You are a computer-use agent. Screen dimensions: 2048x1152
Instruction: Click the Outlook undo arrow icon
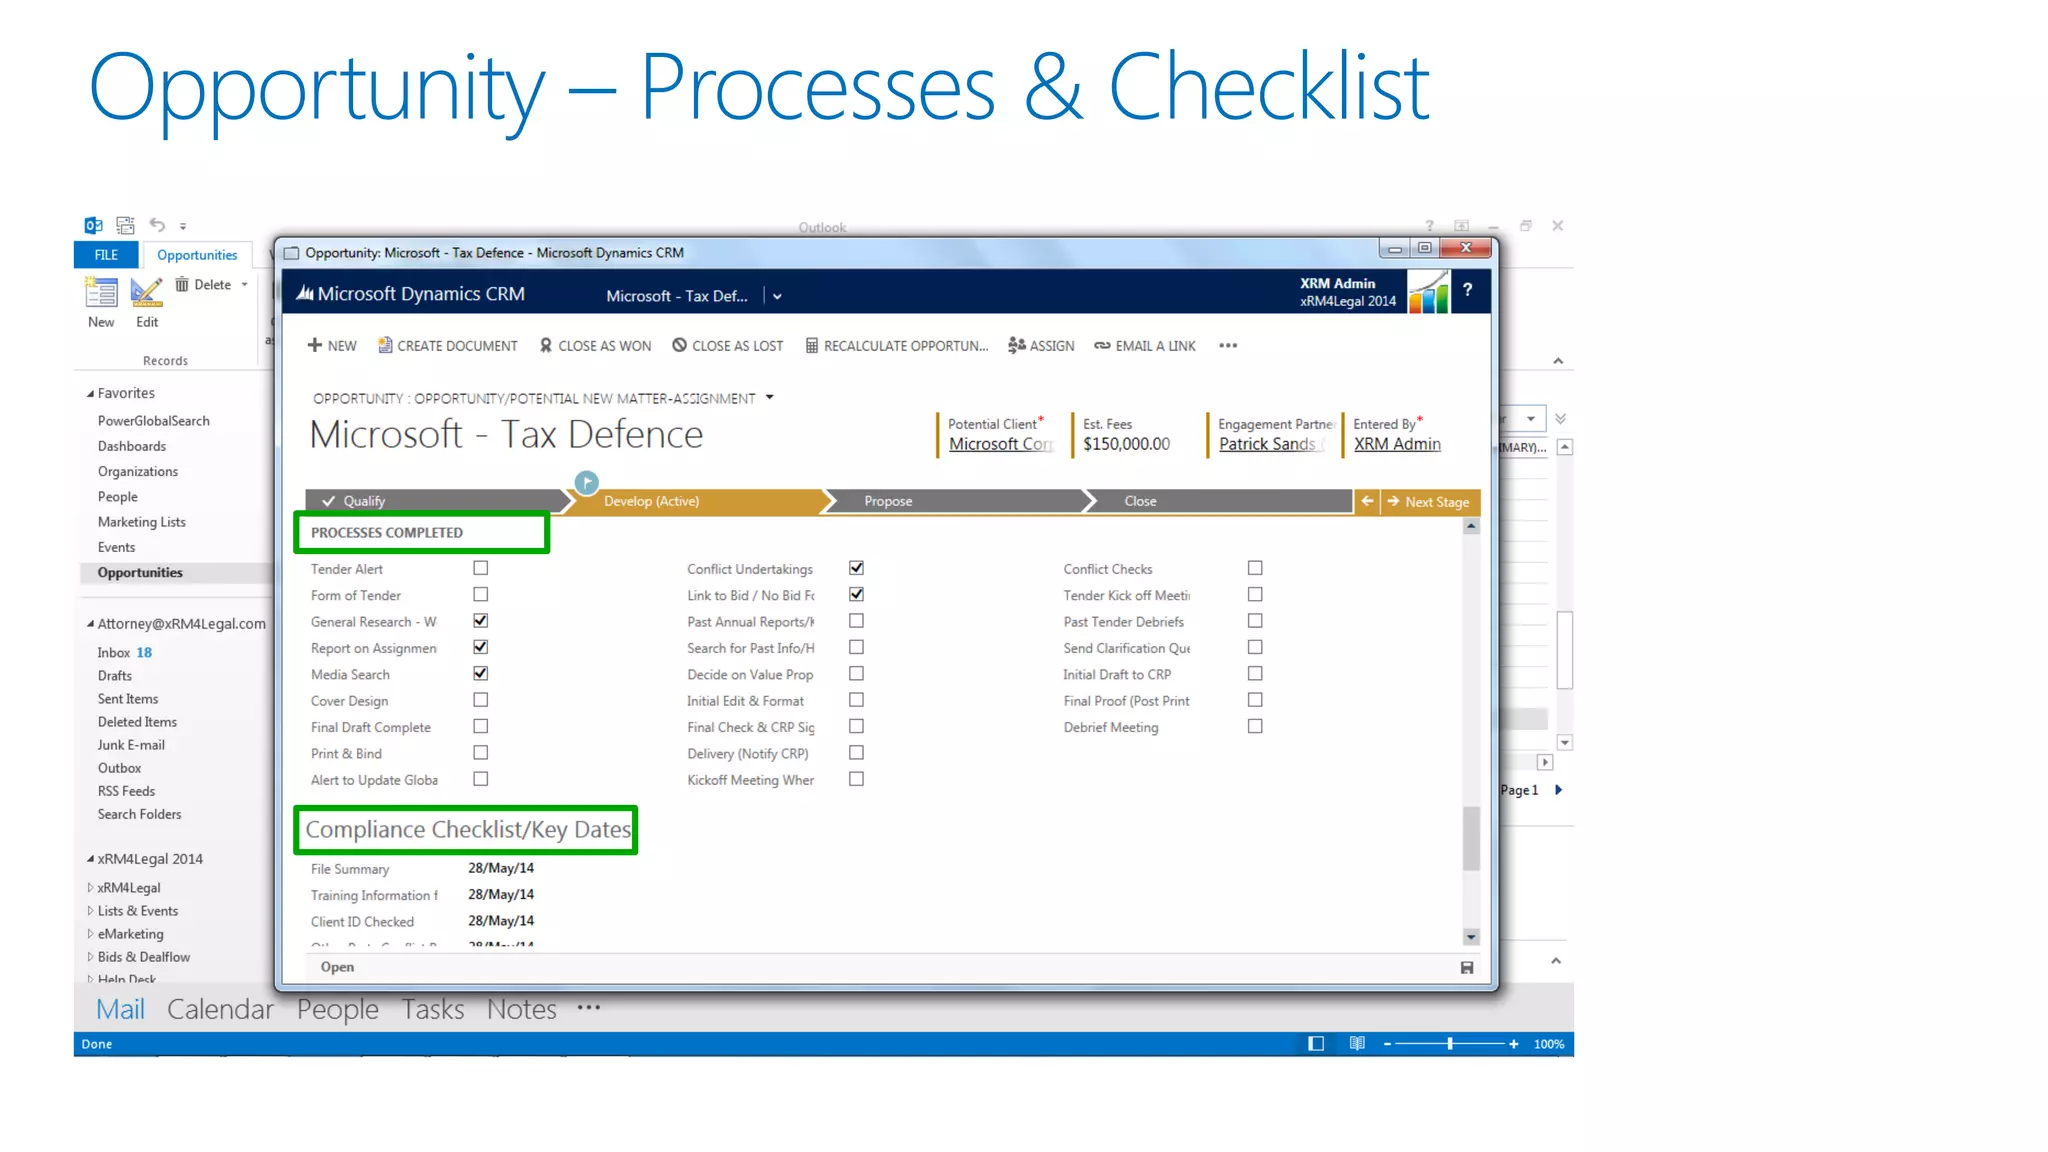click(157, 225)
